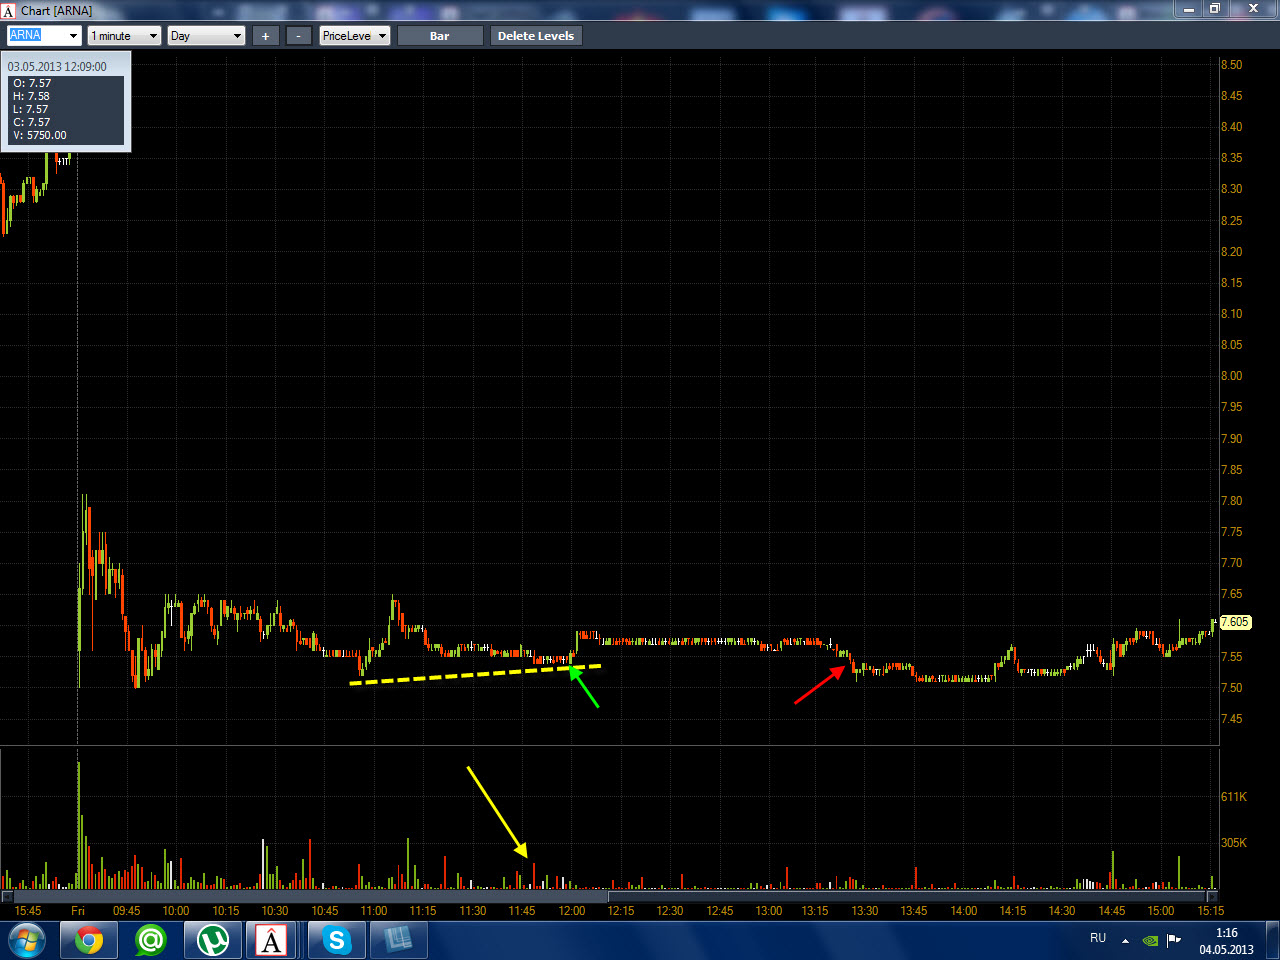Open the 1 minute interval dropdown
This screenshot has width=1280, height=960.
coord(124,36)
